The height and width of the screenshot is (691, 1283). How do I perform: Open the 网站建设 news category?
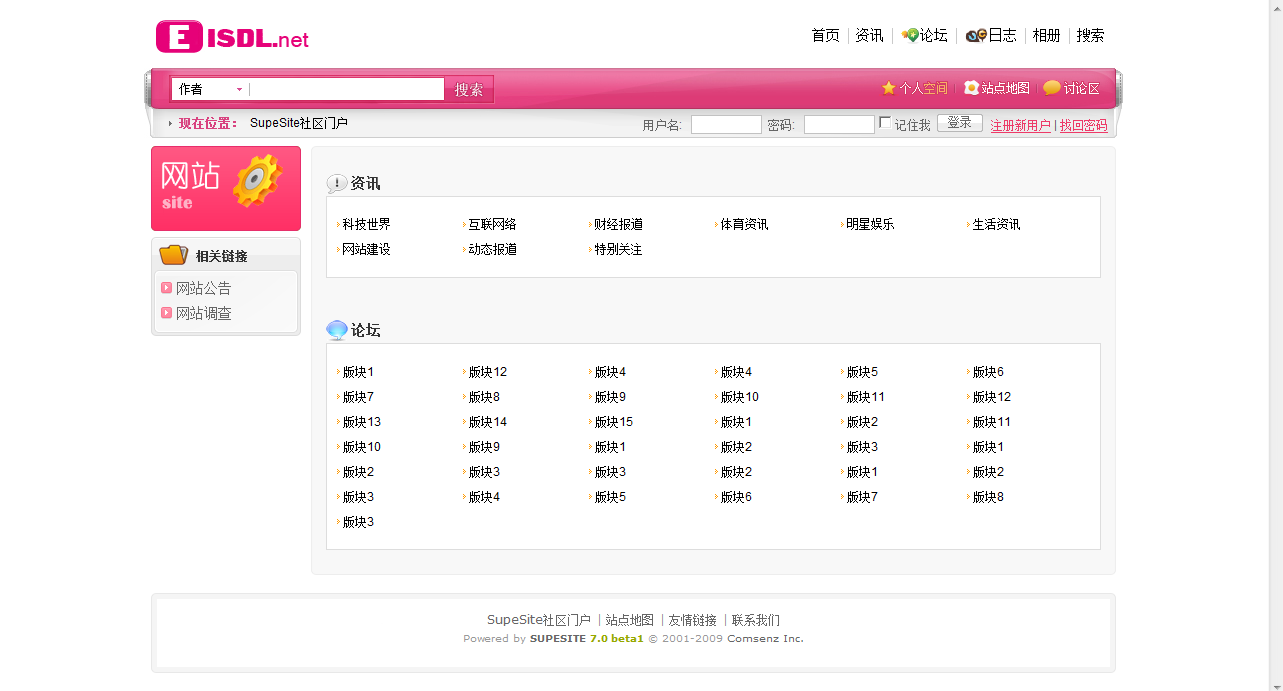click(366, 249)
